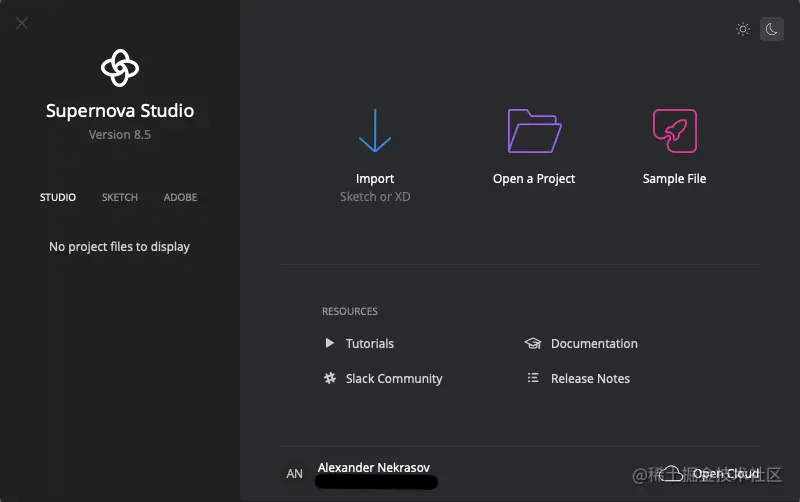Open the Tutorials link
The width and height of the screenshot is (800, 502).
point(370,343)
